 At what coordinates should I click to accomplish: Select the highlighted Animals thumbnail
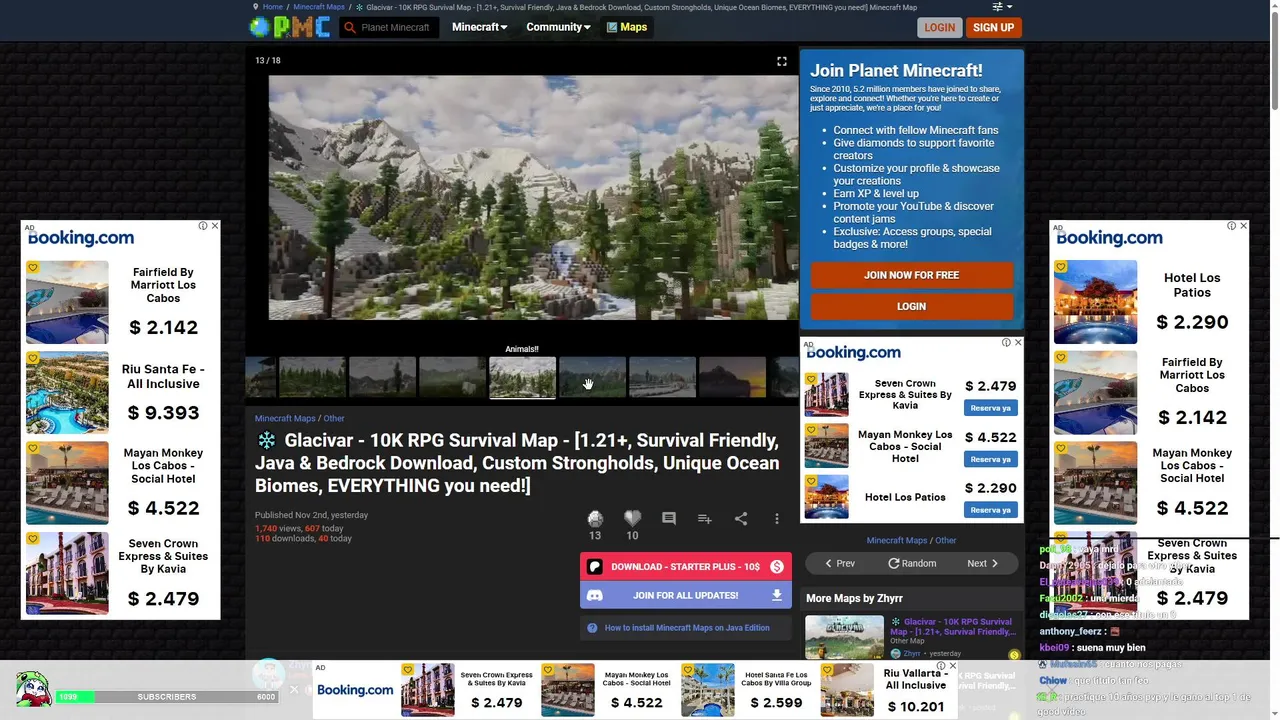pos(522,377)
